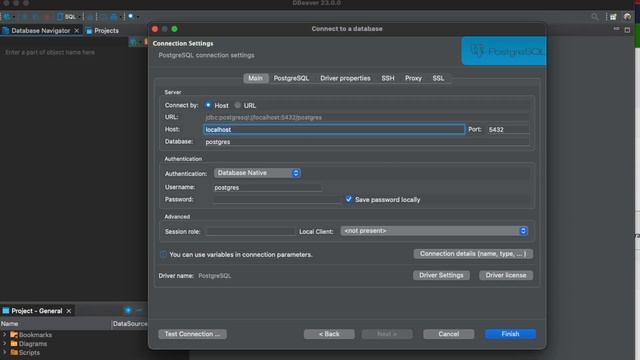Select the Projects tab
Screen dimensions: 640x360
102,31
